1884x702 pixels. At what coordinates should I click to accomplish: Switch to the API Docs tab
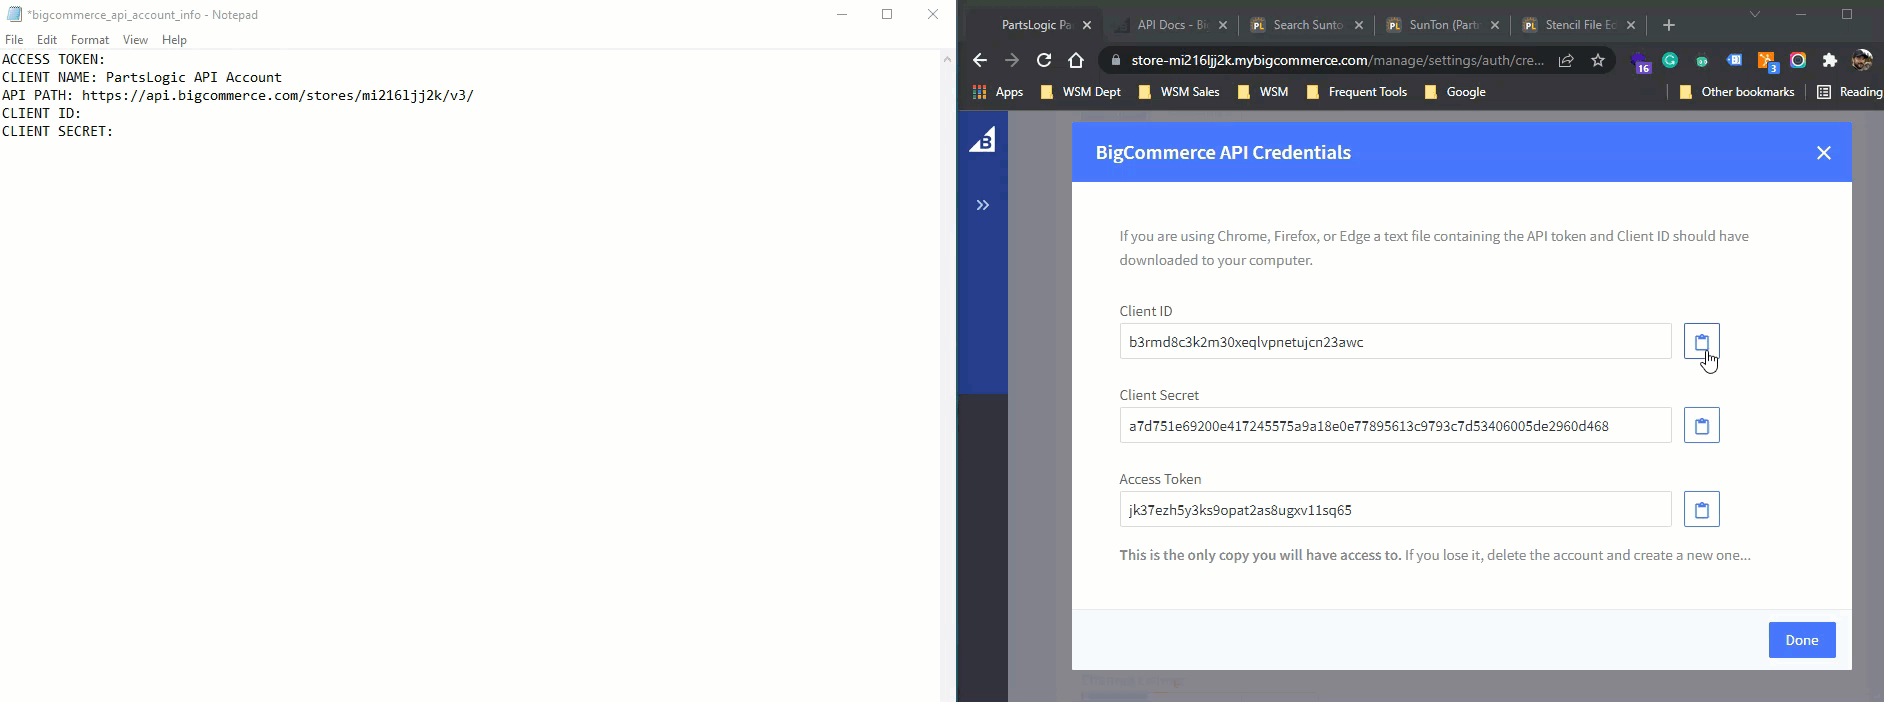tap(1172, 25)
